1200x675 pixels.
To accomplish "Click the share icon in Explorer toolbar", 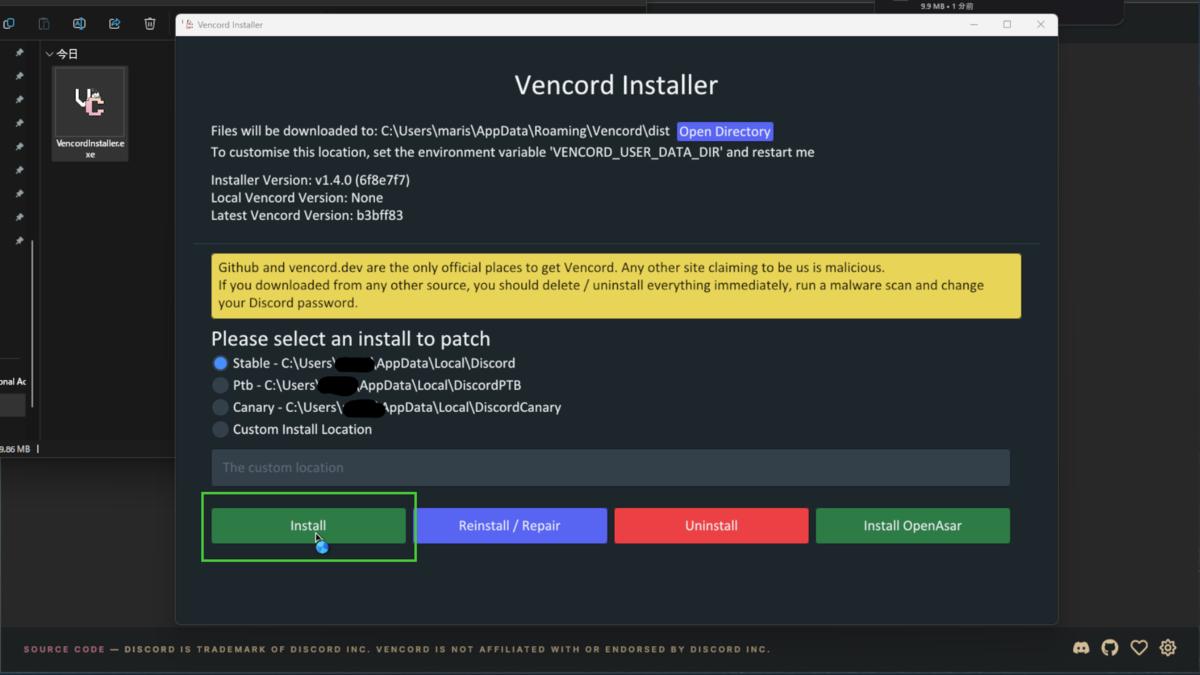I will [114, 24].
